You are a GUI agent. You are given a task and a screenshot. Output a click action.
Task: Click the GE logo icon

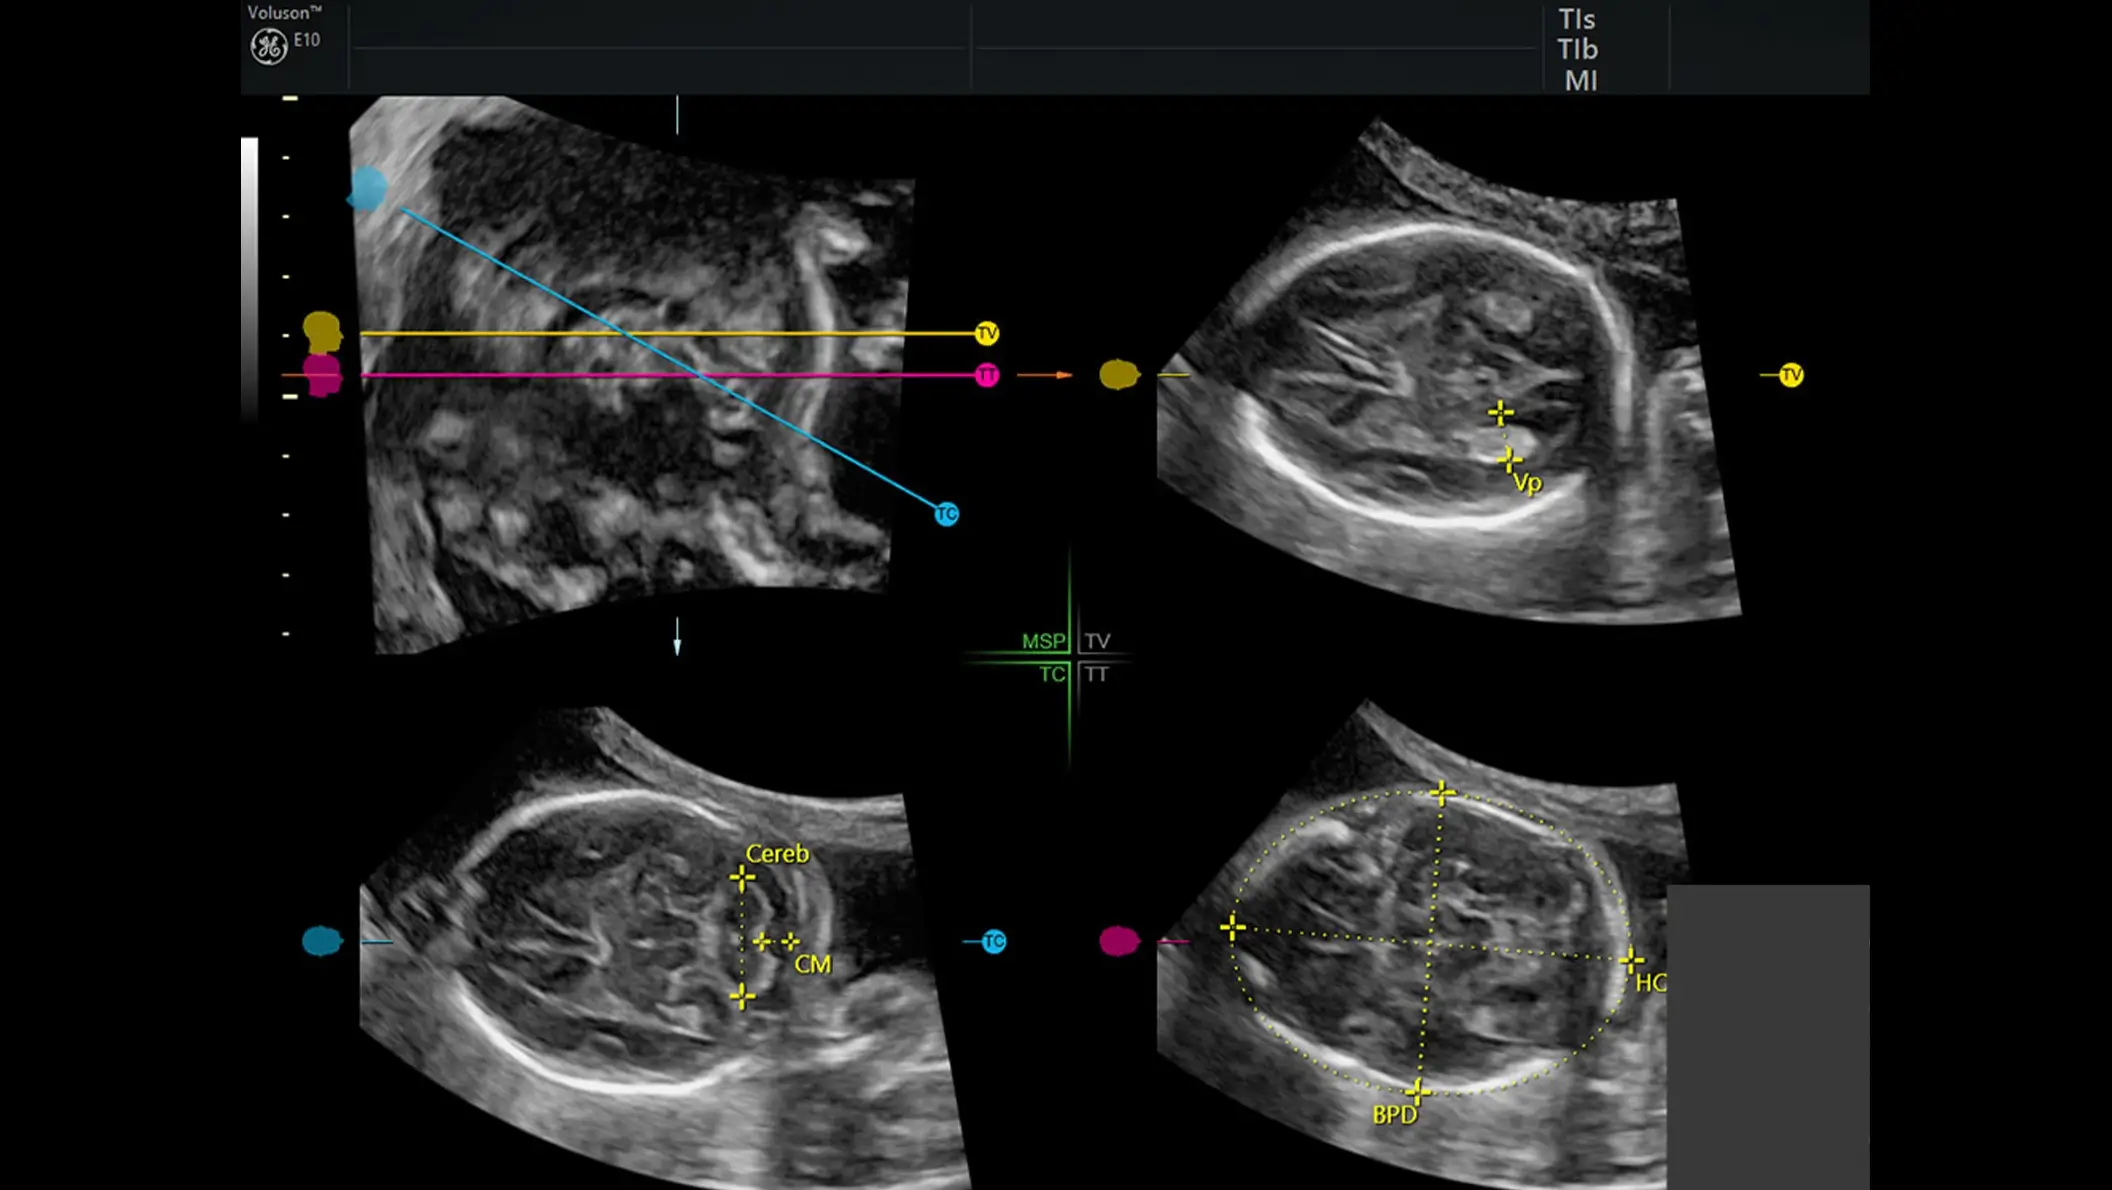pos(268,46)
